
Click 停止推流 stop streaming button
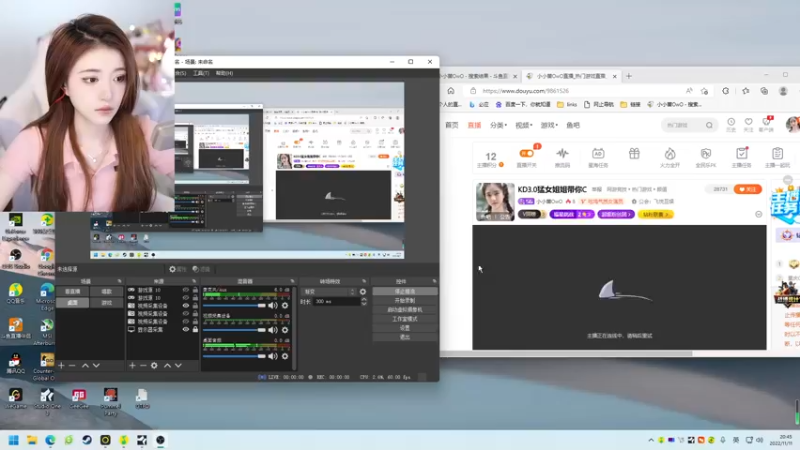pos(405,291)
